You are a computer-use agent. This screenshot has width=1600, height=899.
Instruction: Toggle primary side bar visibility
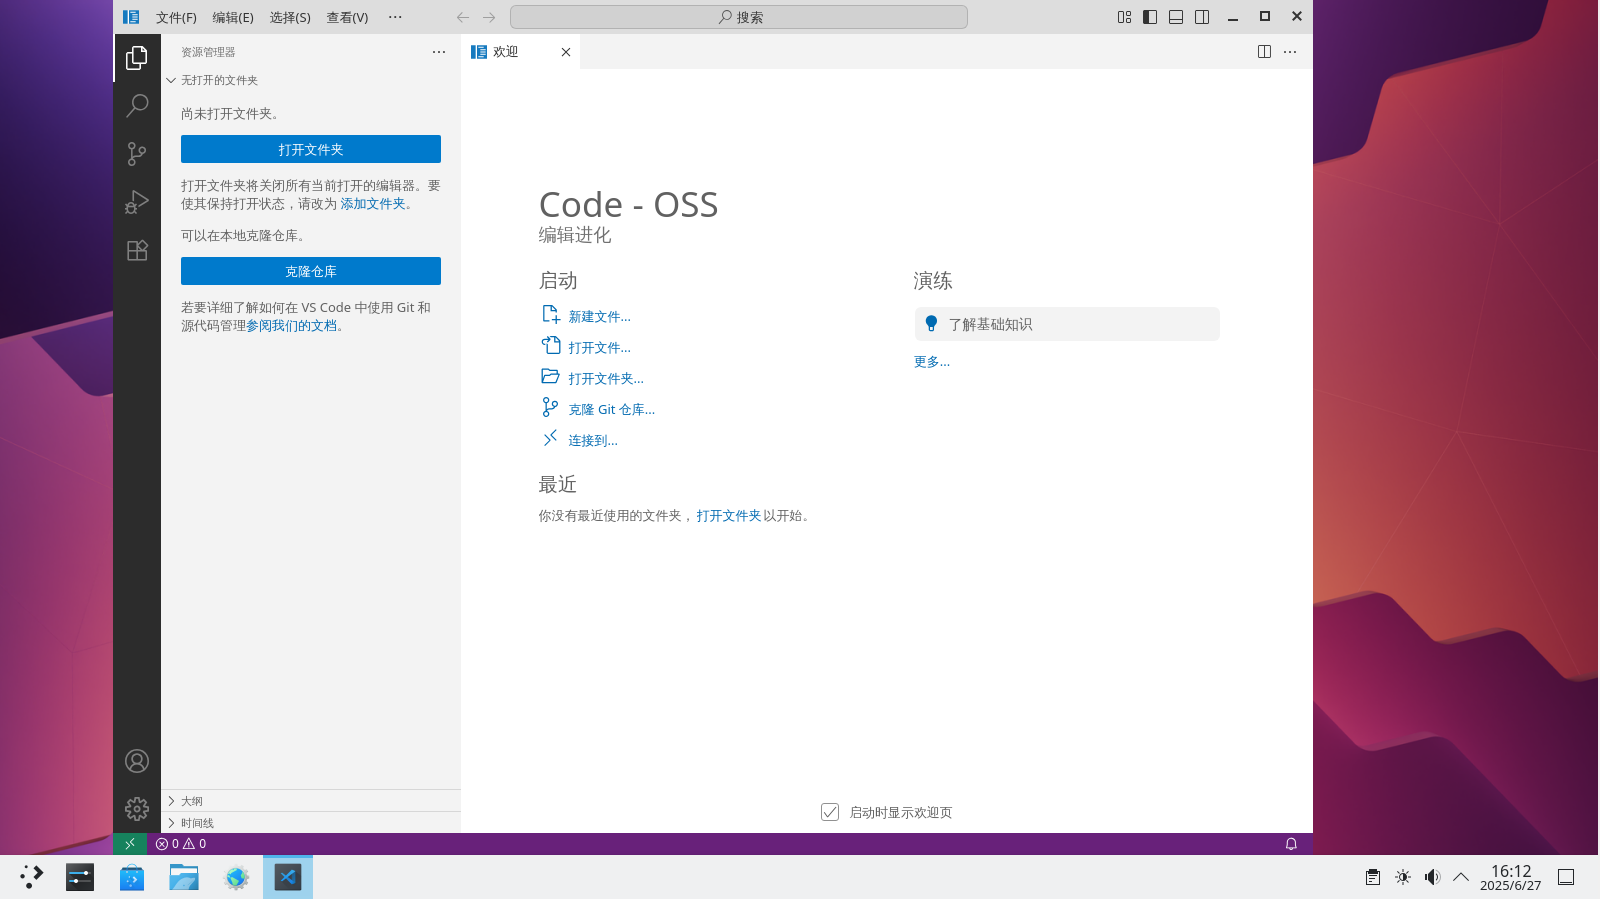[1150, 17]
